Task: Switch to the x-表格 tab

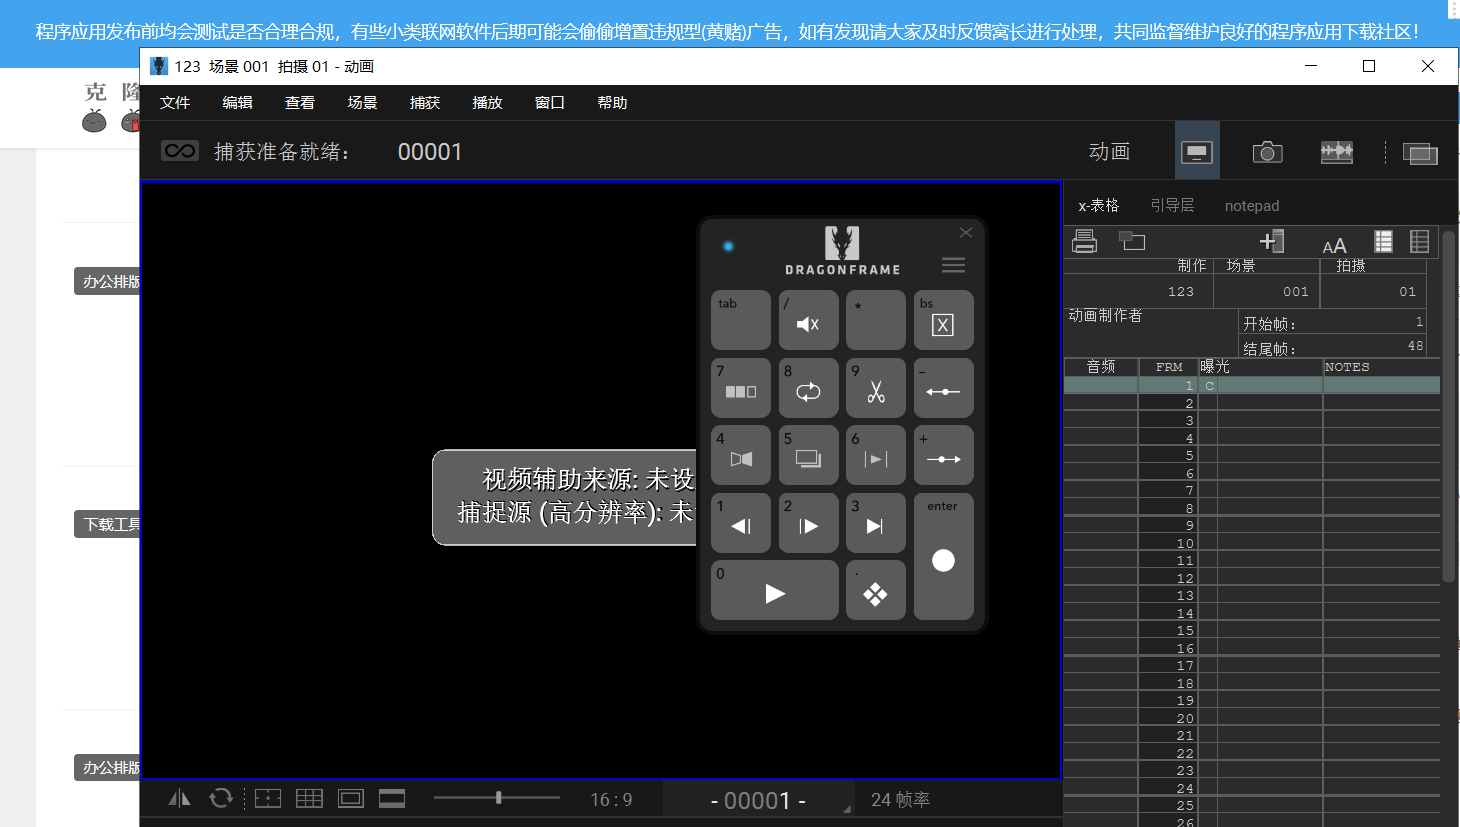Action: pyautogui.click(x=1098, y=205)
